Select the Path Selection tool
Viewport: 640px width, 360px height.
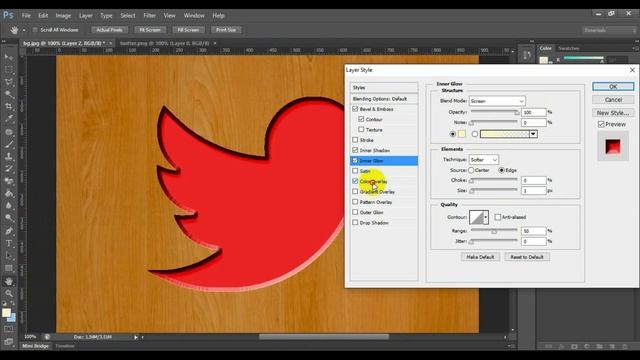[x=9, y=256]
